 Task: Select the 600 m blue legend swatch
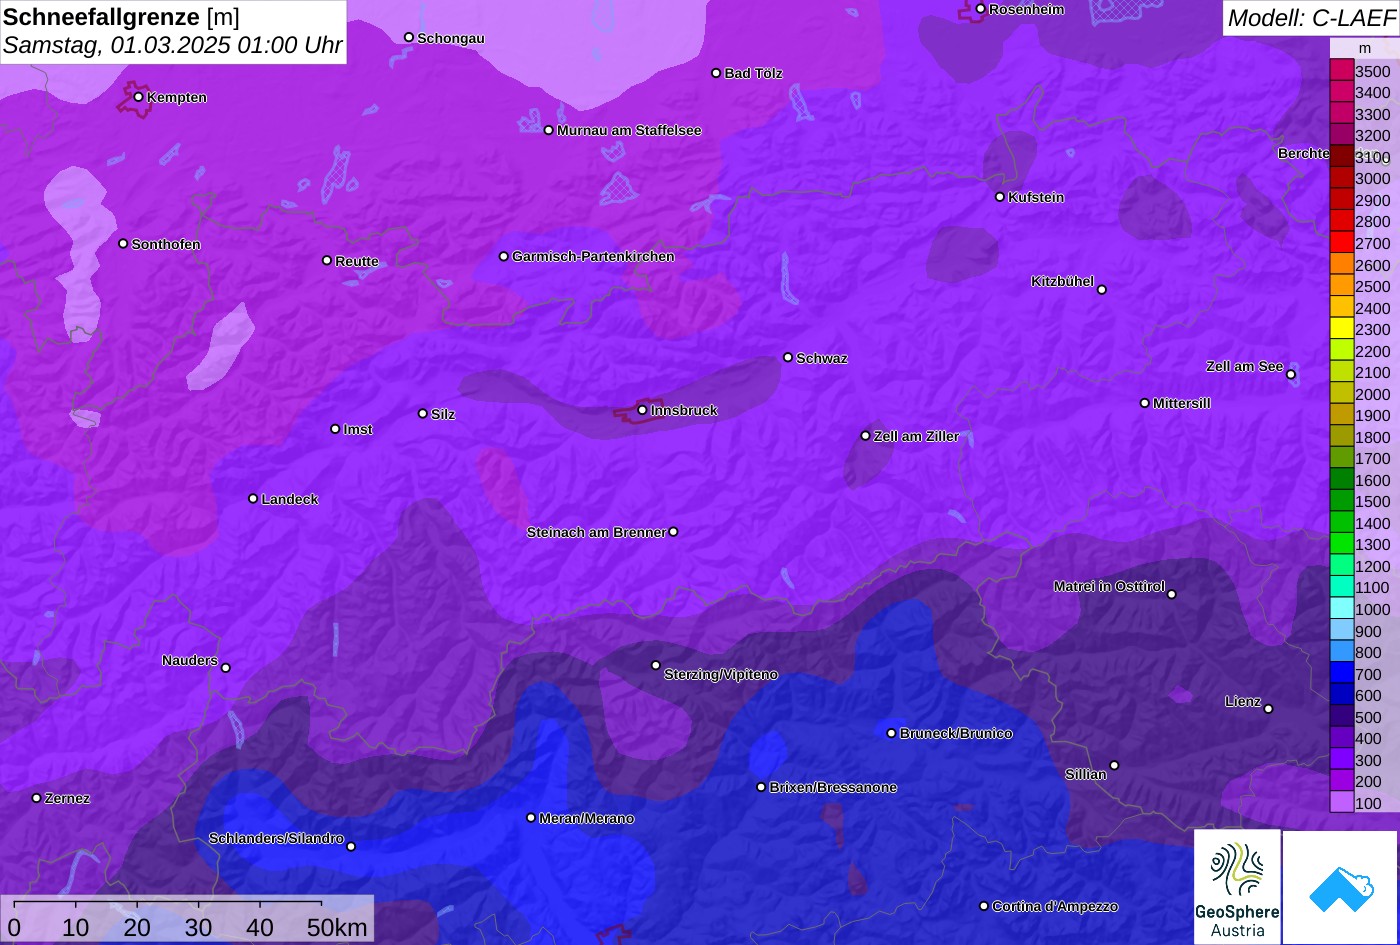click(1341, 695)
